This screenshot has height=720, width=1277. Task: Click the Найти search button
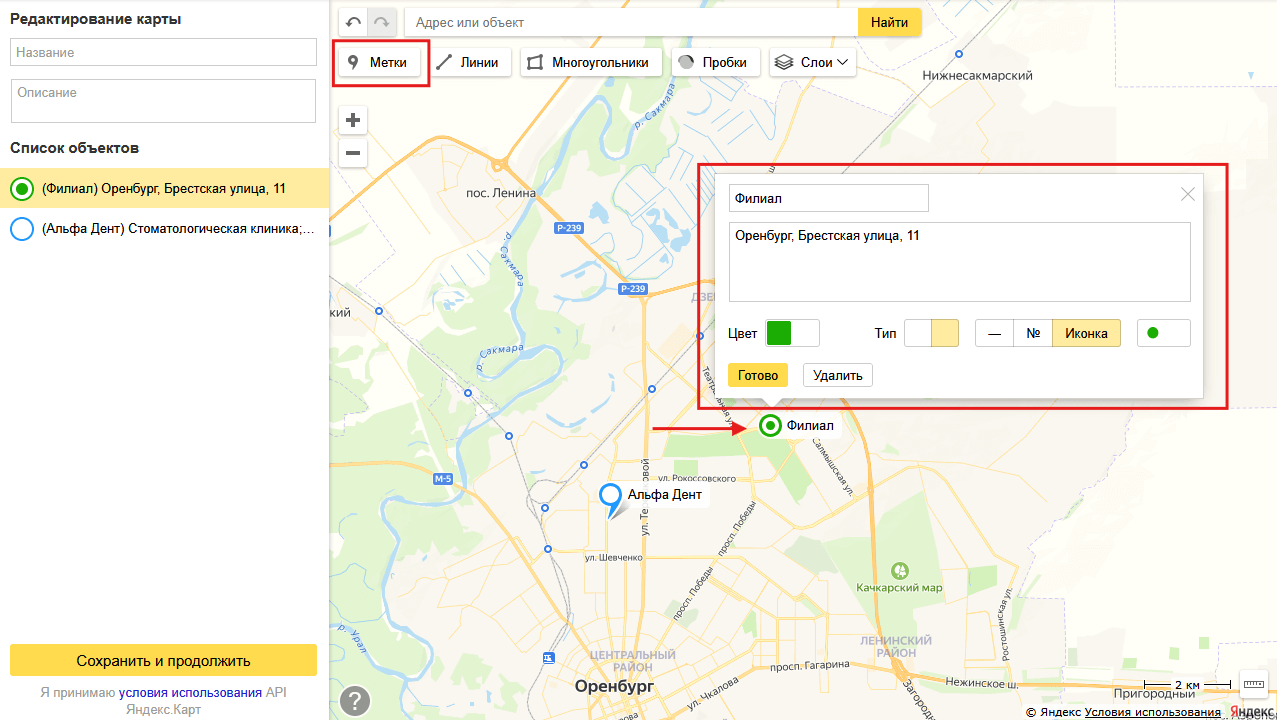tap(890, 23)
